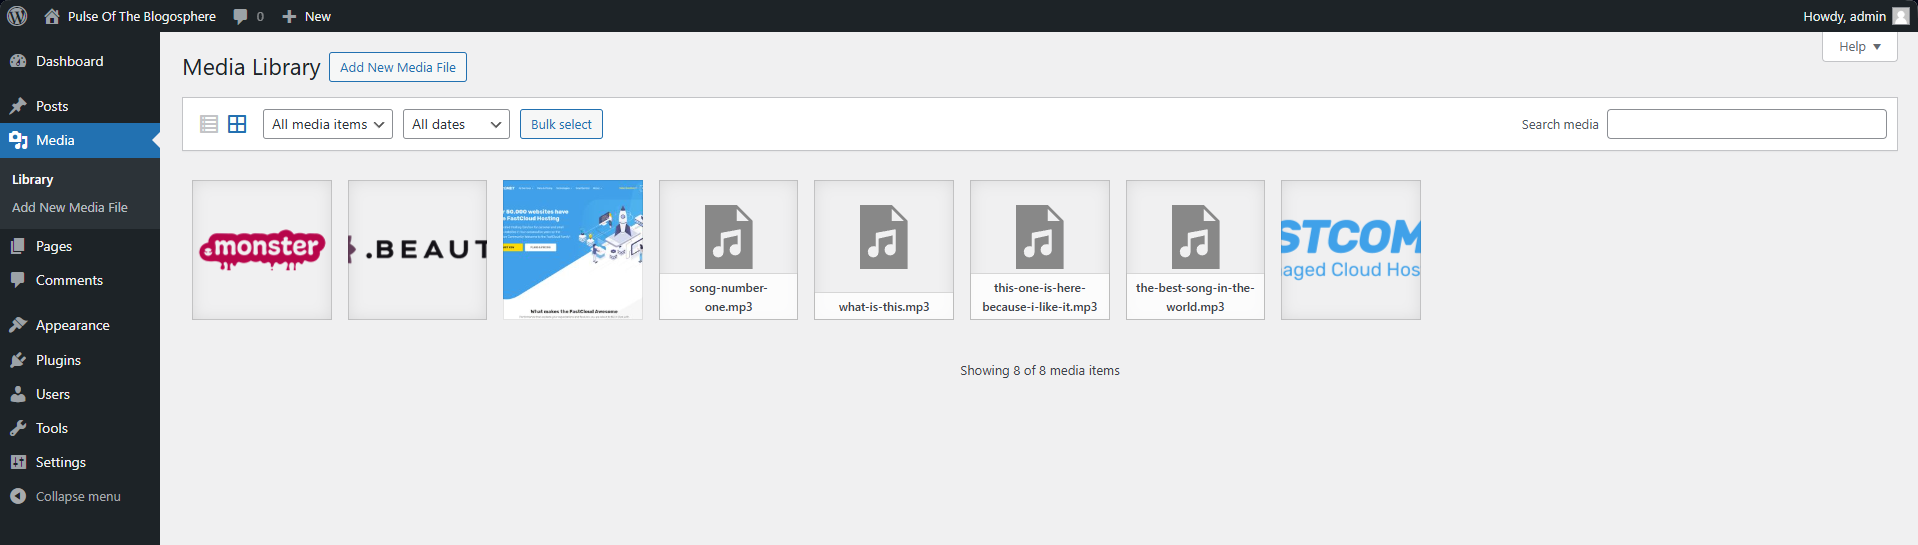This screenshot has width=1918, height=545.
Task: Open the All media items dropdown
Action: click(x=327, y=124)
